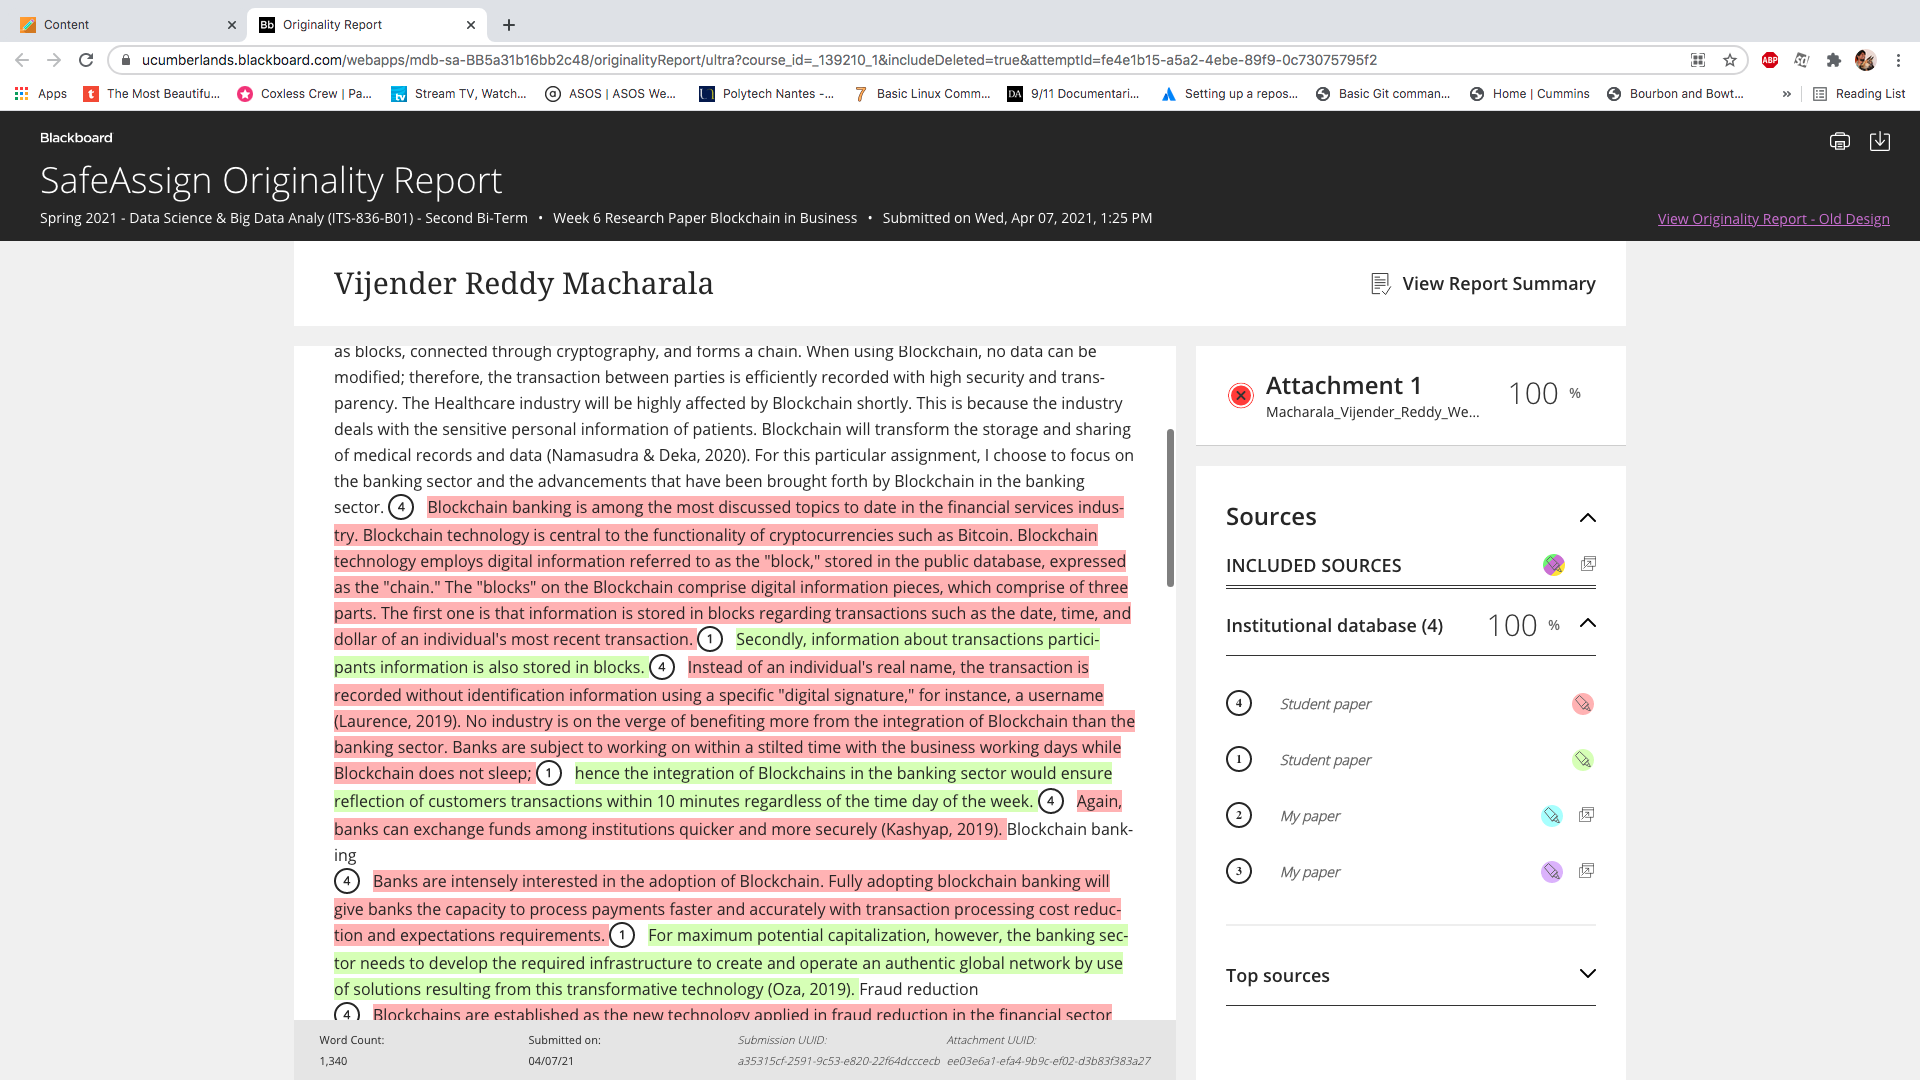Click citation marker 1 before 'Secondly, information'
This screenshot has width=1920, height=1080.
coord(710,639)
